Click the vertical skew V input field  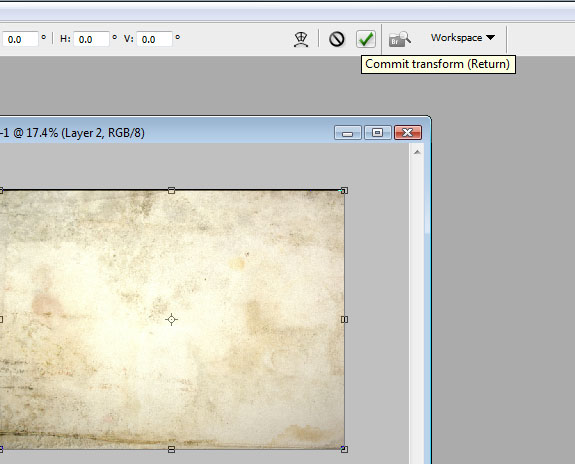point(154,39)
